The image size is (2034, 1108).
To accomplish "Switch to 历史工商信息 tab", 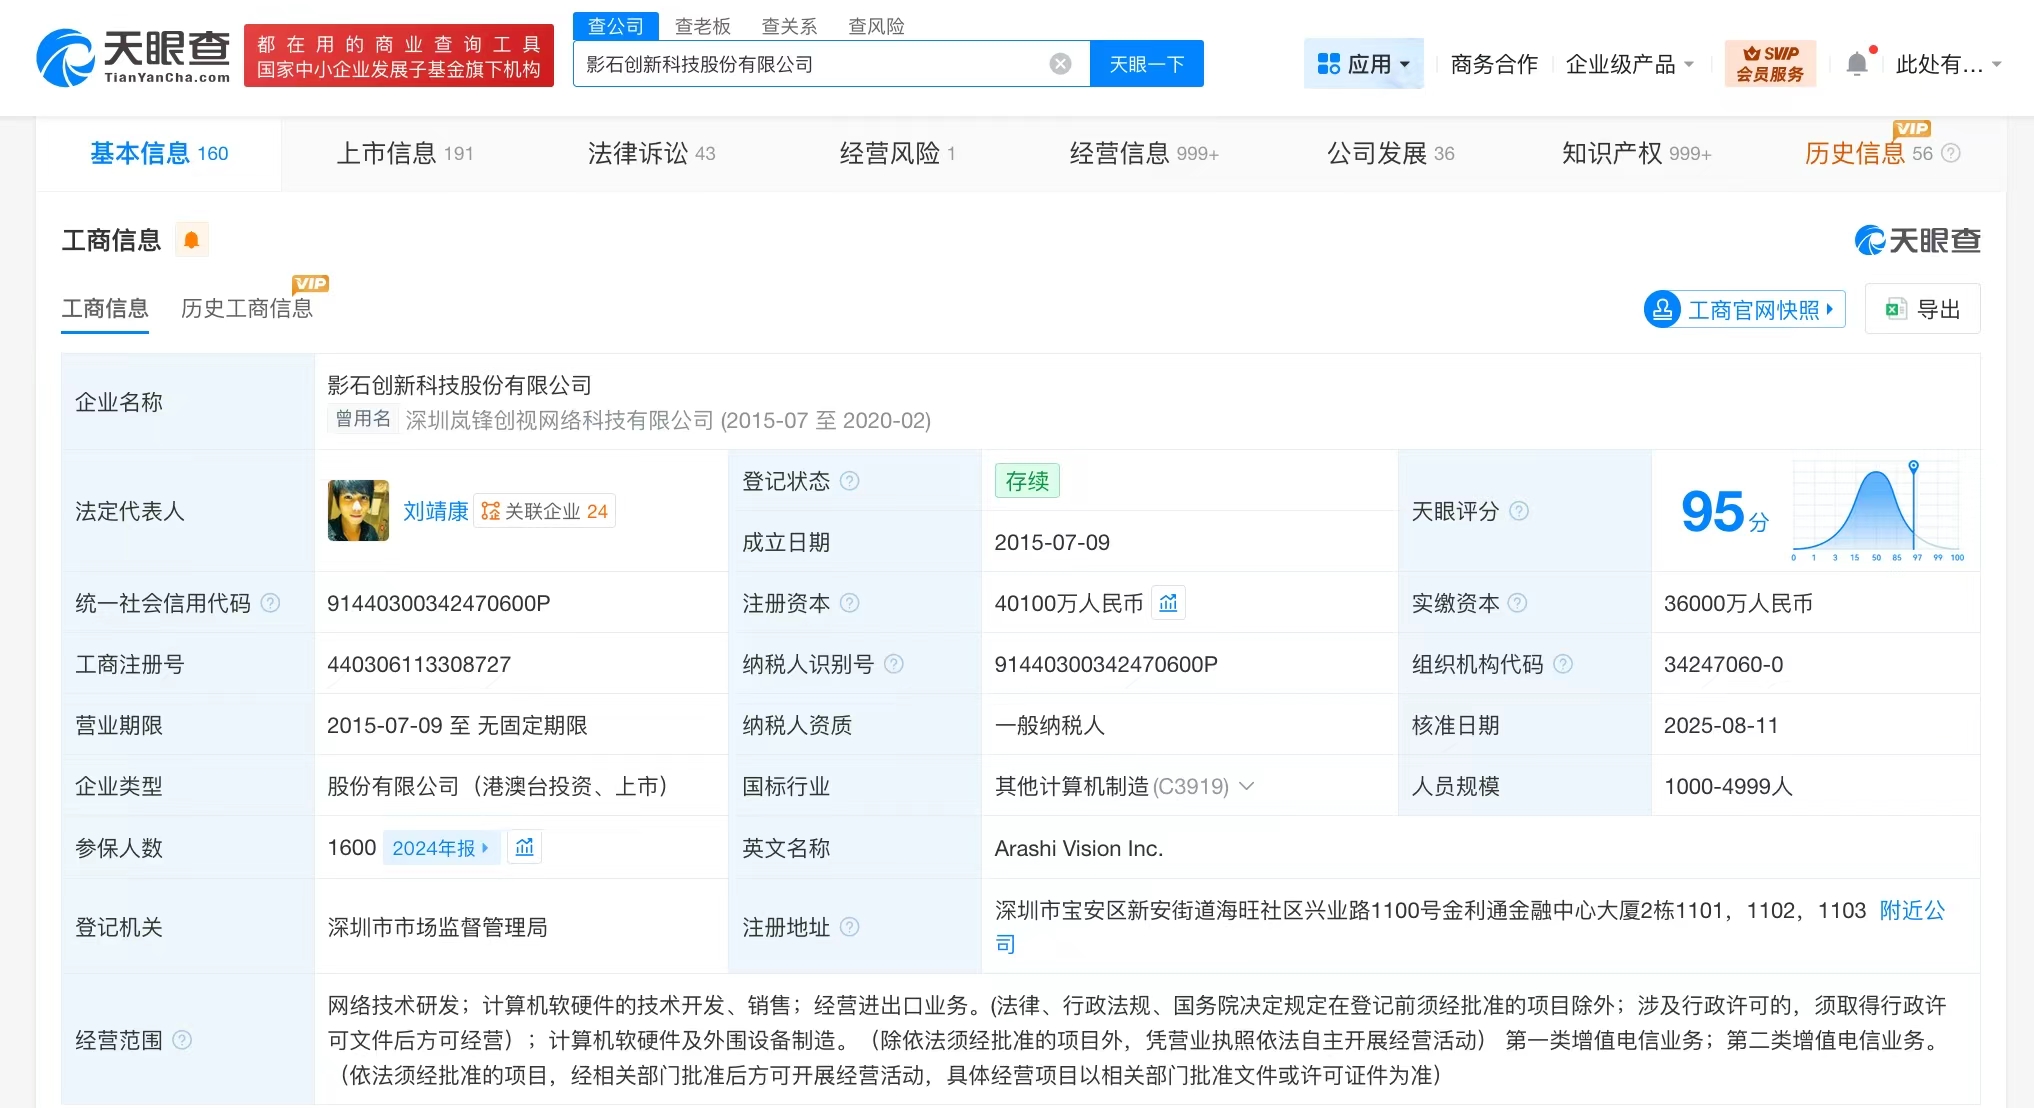I will 246,308.
